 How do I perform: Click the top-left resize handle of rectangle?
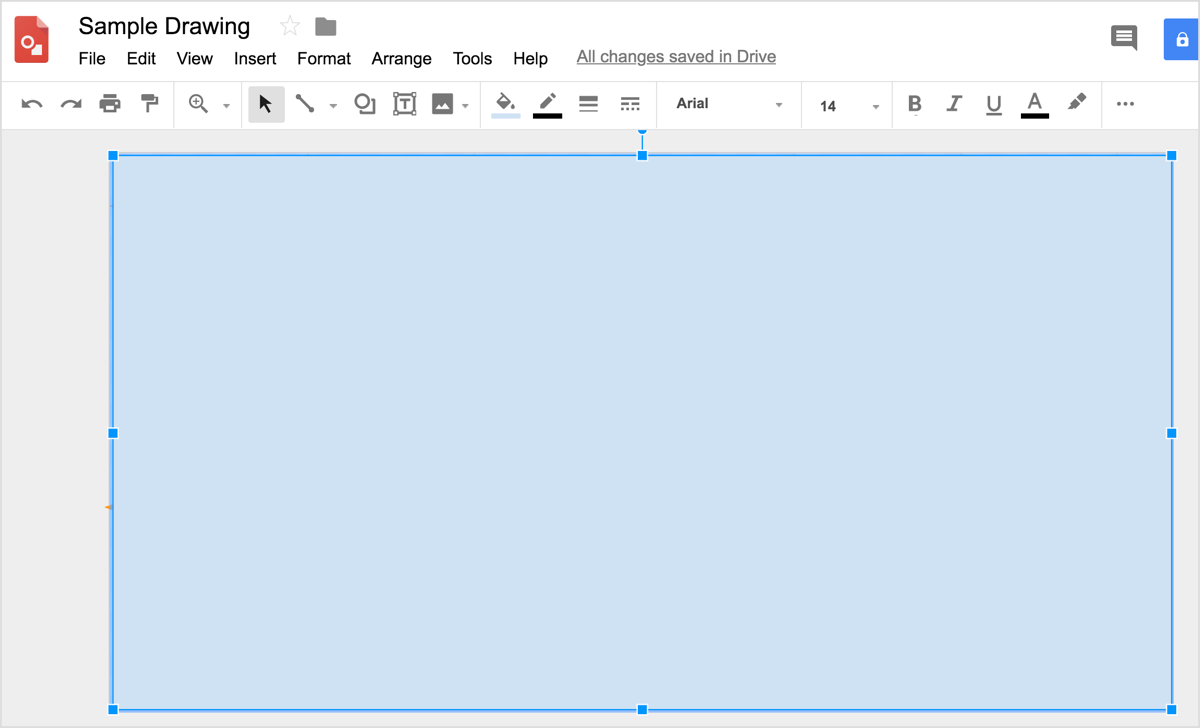(x=113, y=155)
